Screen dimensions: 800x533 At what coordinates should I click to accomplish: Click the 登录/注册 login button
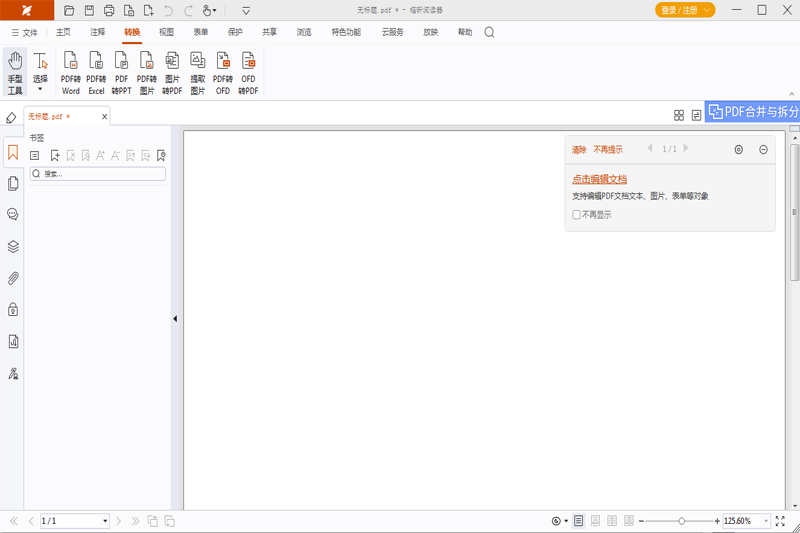685,10
